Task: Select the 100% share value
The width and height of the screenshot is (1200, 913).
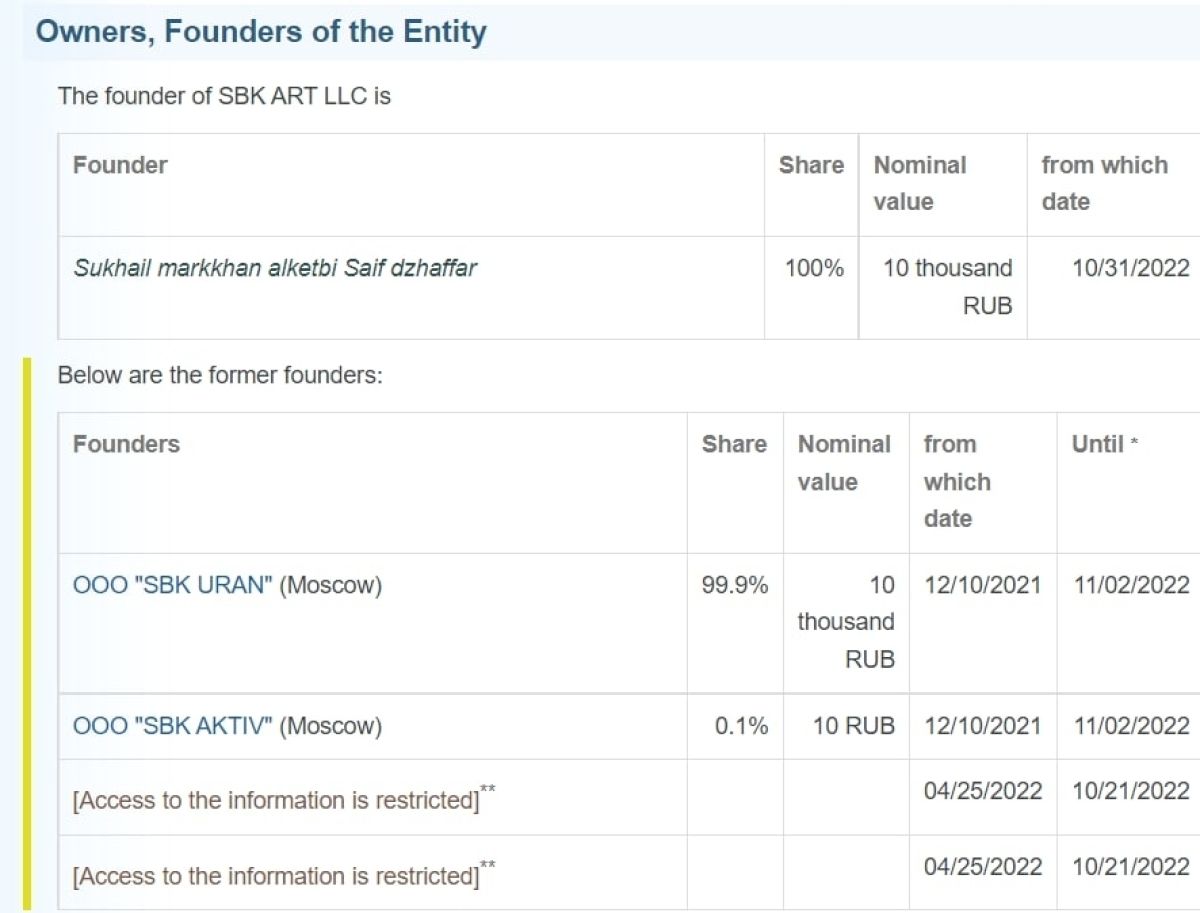Action: coord(814,268)
